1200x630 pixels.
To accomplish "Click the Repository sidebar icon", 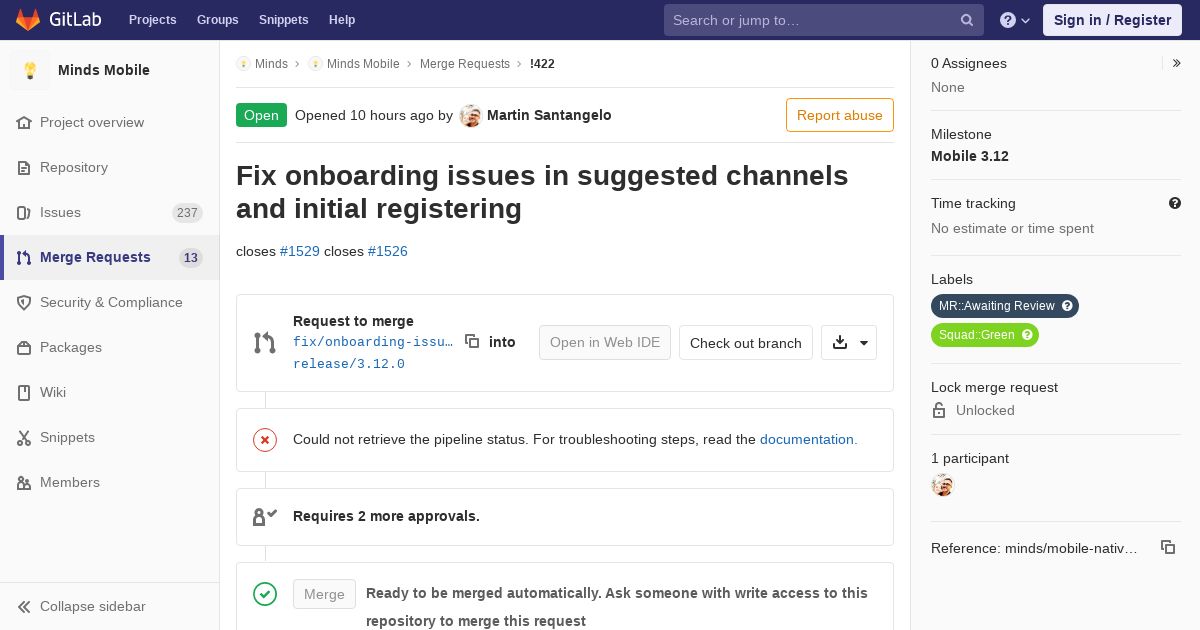I will click(x=24, y=167).
